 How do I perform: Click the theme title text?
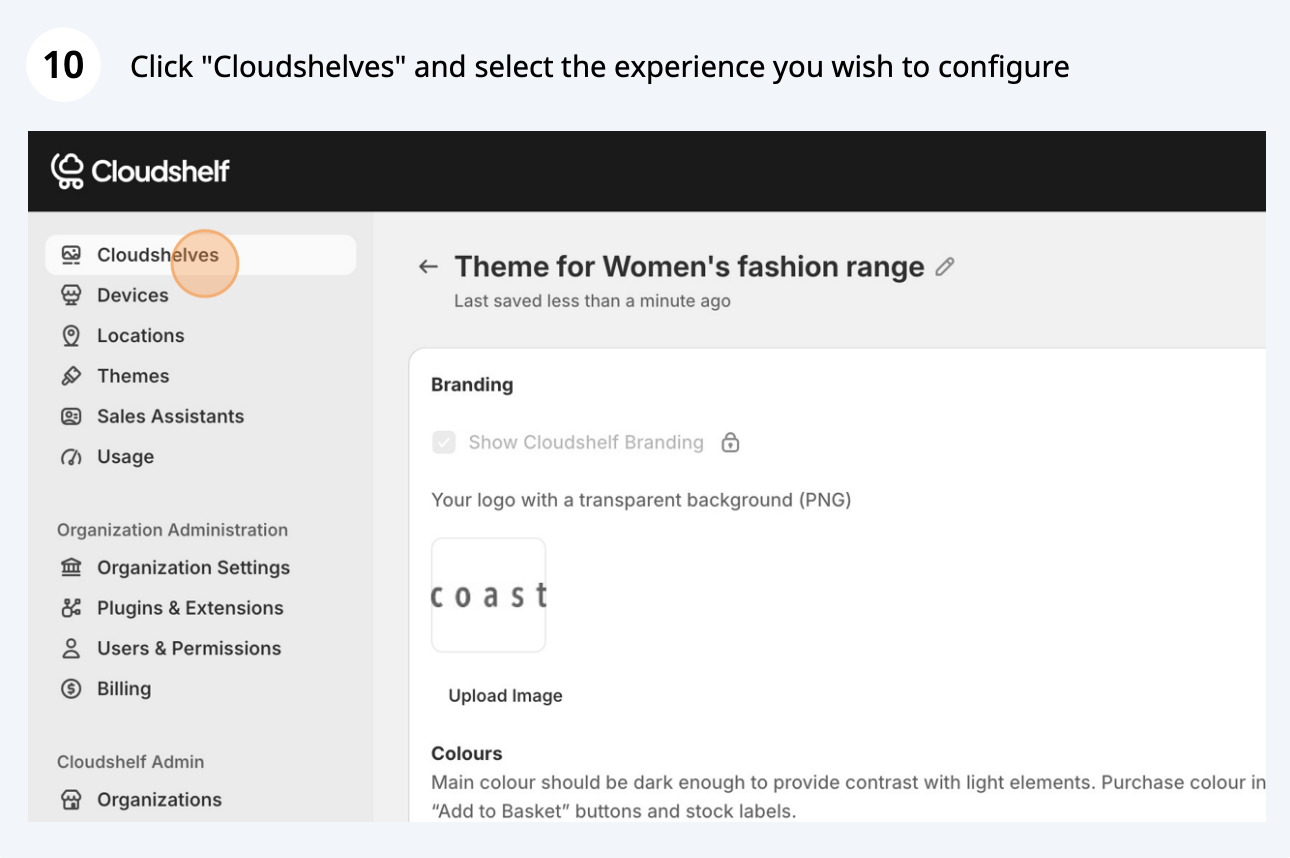tap(689, 267)
